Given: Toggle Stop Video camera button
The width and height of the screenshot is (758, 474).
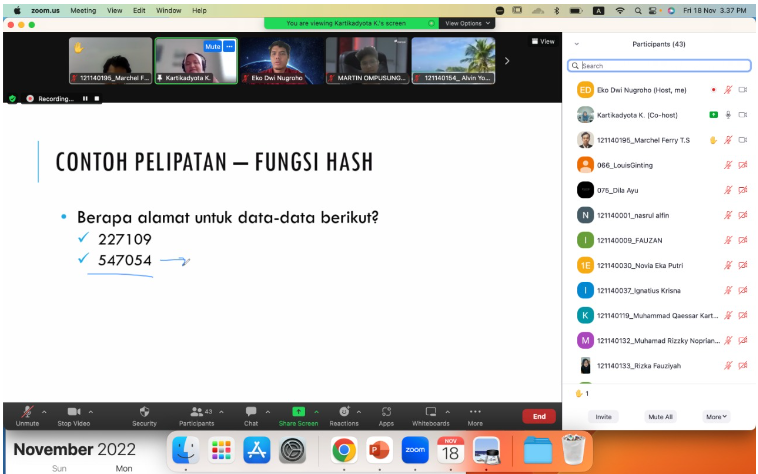Looking at the screenshot, I should 73,412.
